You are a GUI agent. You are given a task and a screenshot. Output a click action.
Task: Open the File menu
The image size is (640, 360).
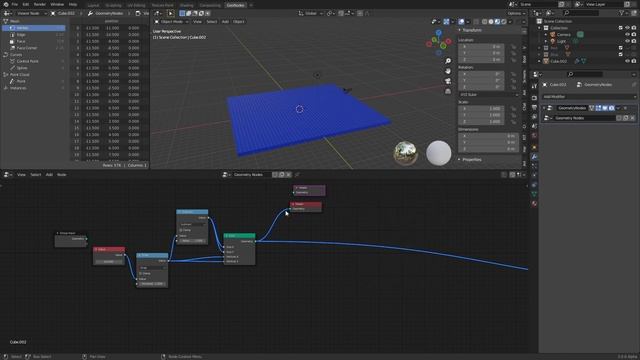15,4
